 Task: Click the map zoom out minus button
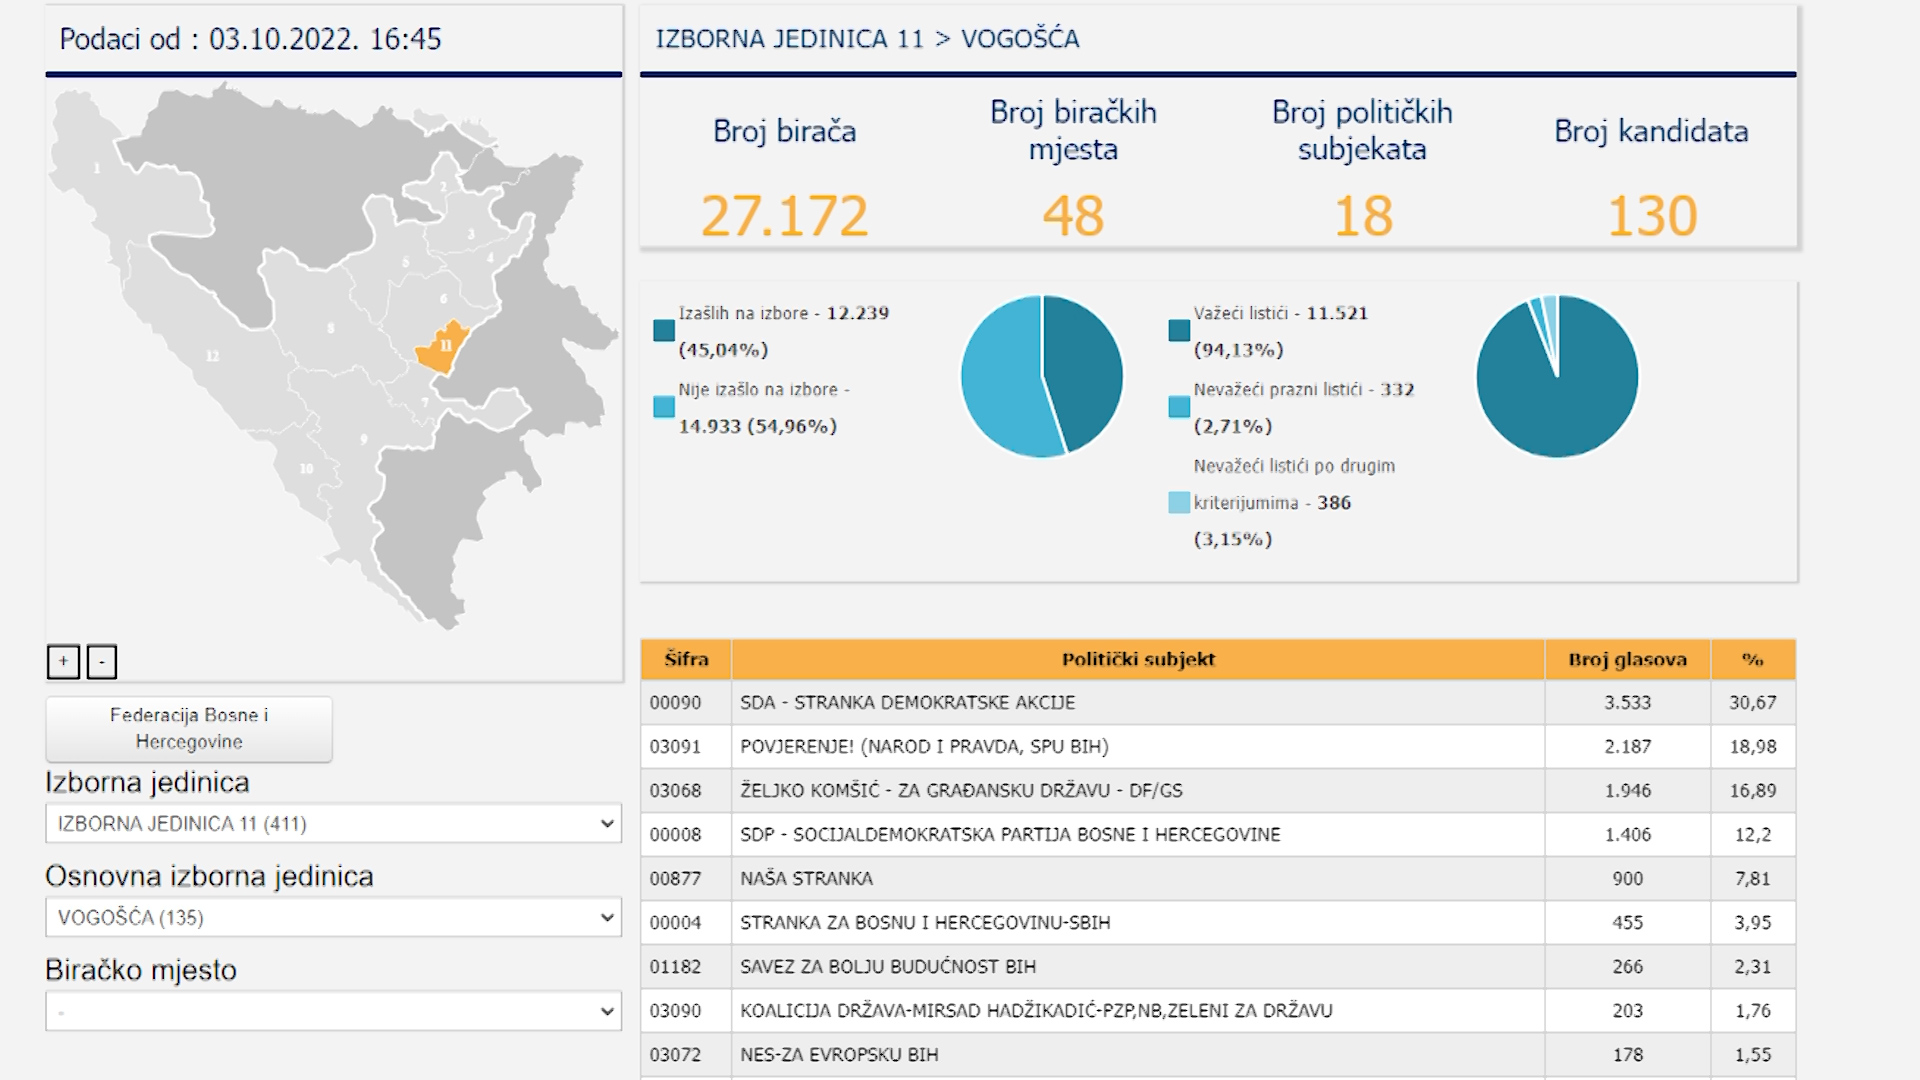[x=101, y=662]
